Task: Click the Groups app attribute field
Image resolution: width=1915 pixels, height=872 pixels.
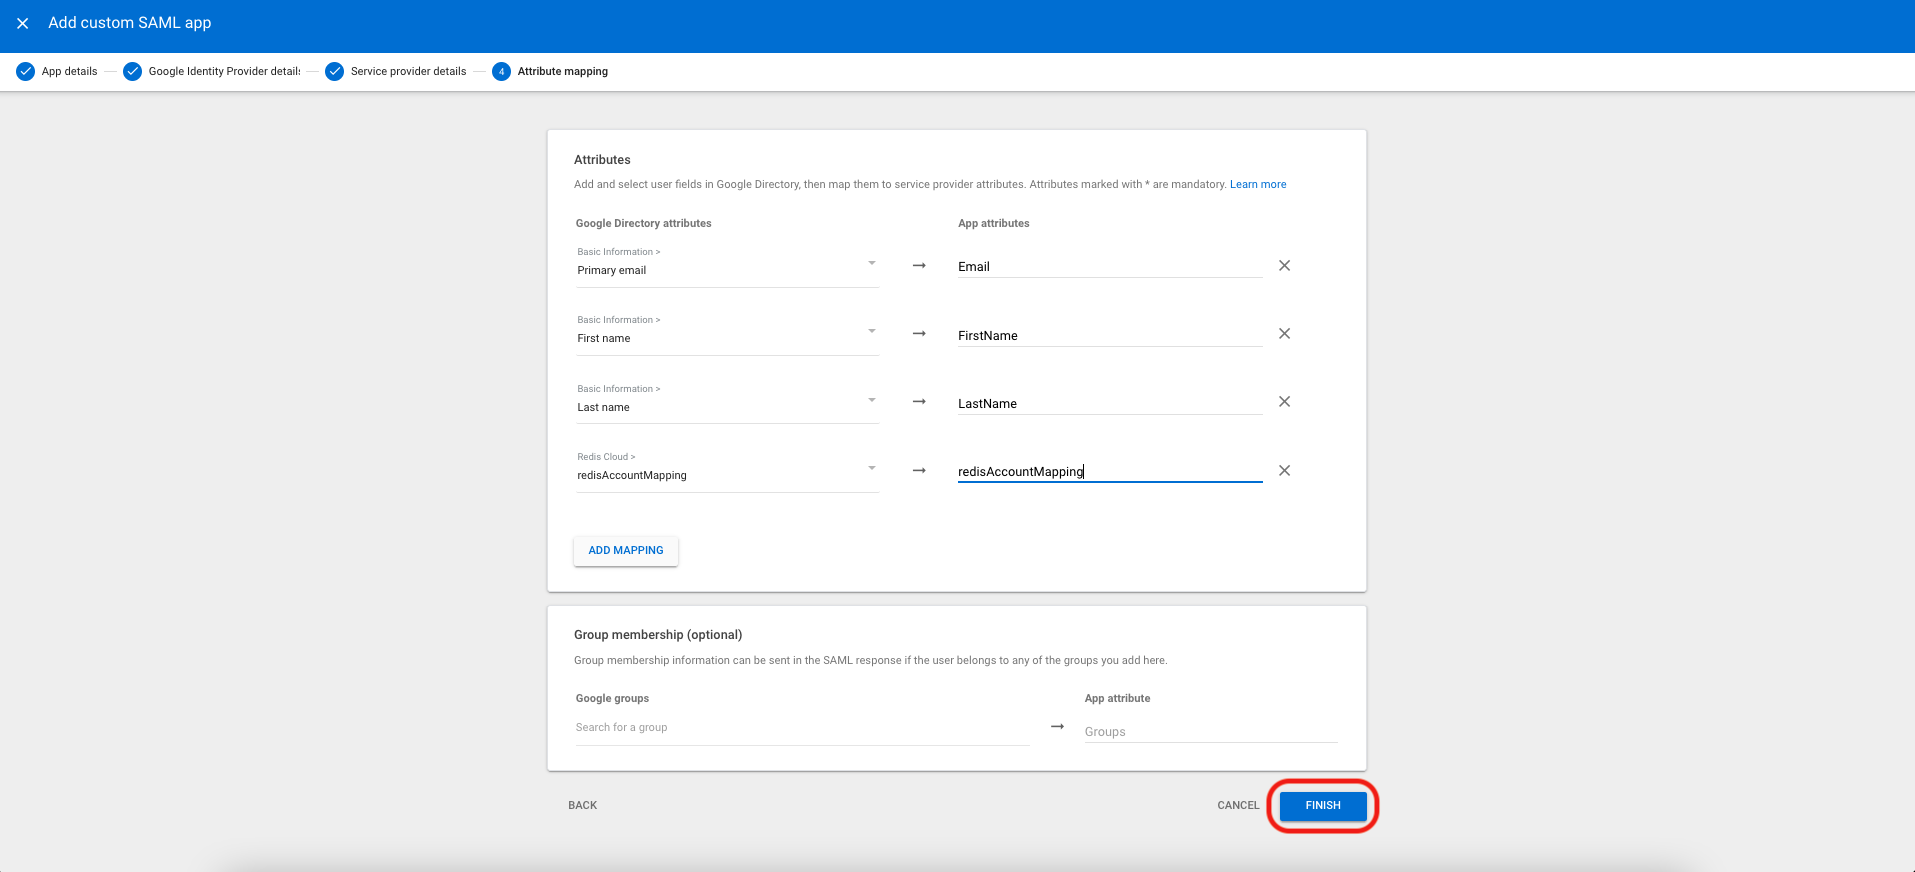Action: 1210,732
